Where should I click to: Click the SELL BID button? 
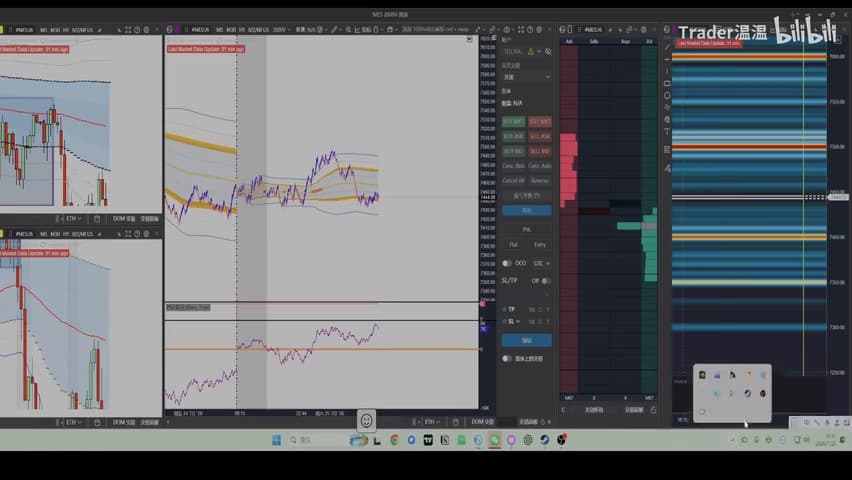[x=540, y=151]
